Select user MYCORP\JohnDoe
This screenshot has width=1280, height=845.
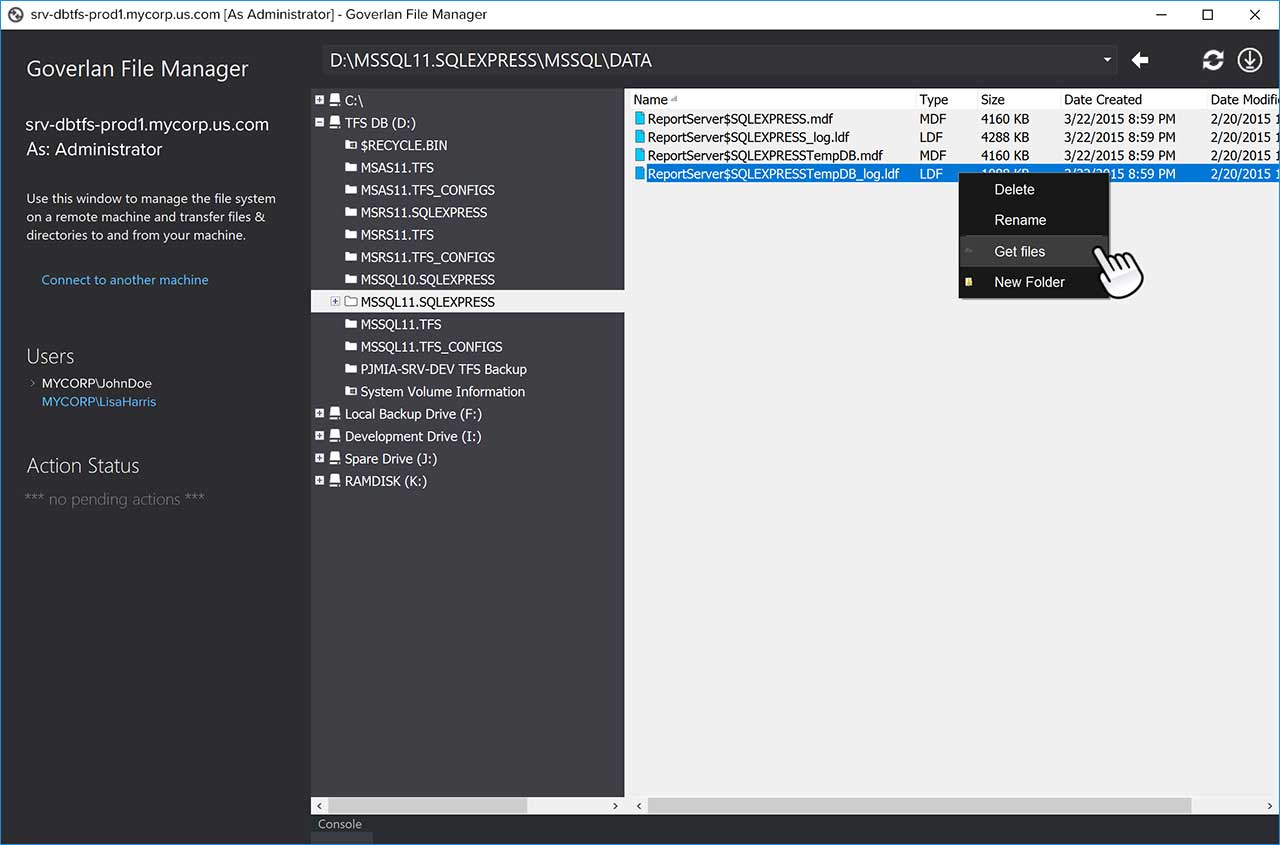pos(97,383)
